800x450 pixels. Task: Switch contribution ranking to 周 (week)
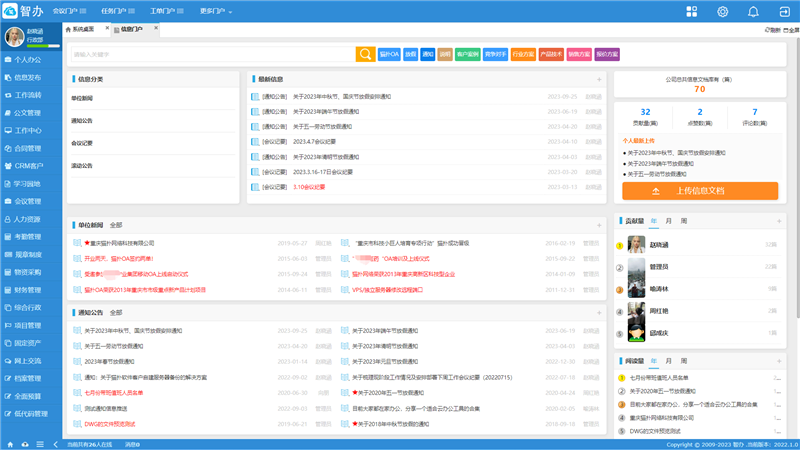(x=683, y=220)
